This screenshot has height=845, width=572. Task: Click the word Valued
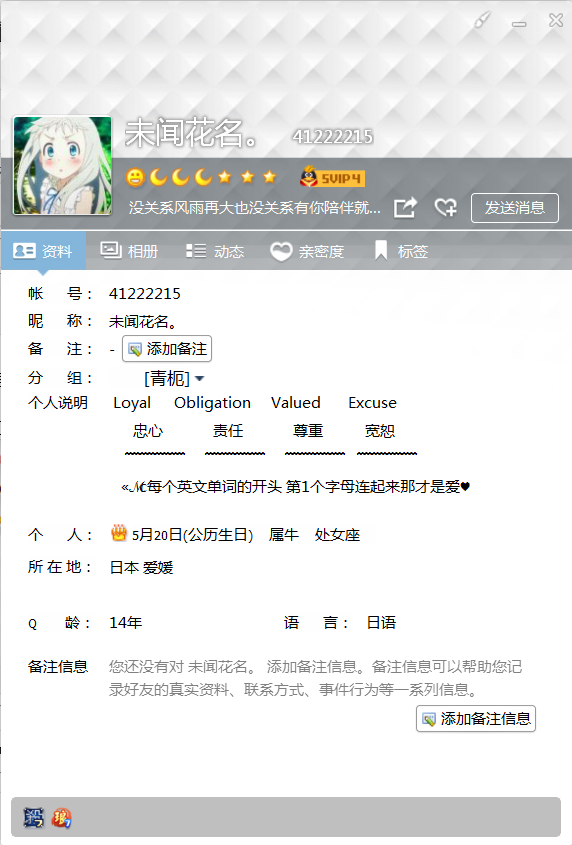(296, 403)
